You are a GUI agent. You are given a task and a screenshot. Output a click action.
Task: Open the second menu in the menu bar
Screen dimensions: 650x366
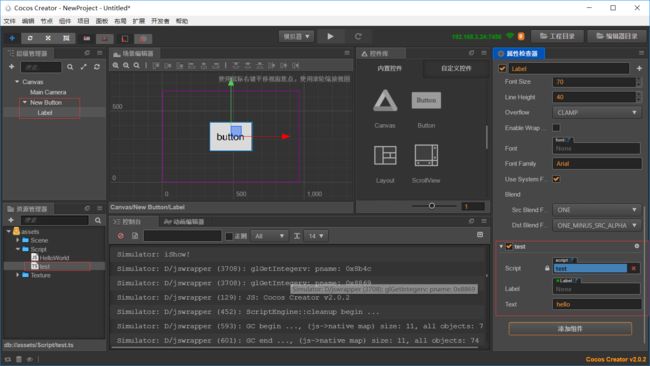[x=28, y=21]
